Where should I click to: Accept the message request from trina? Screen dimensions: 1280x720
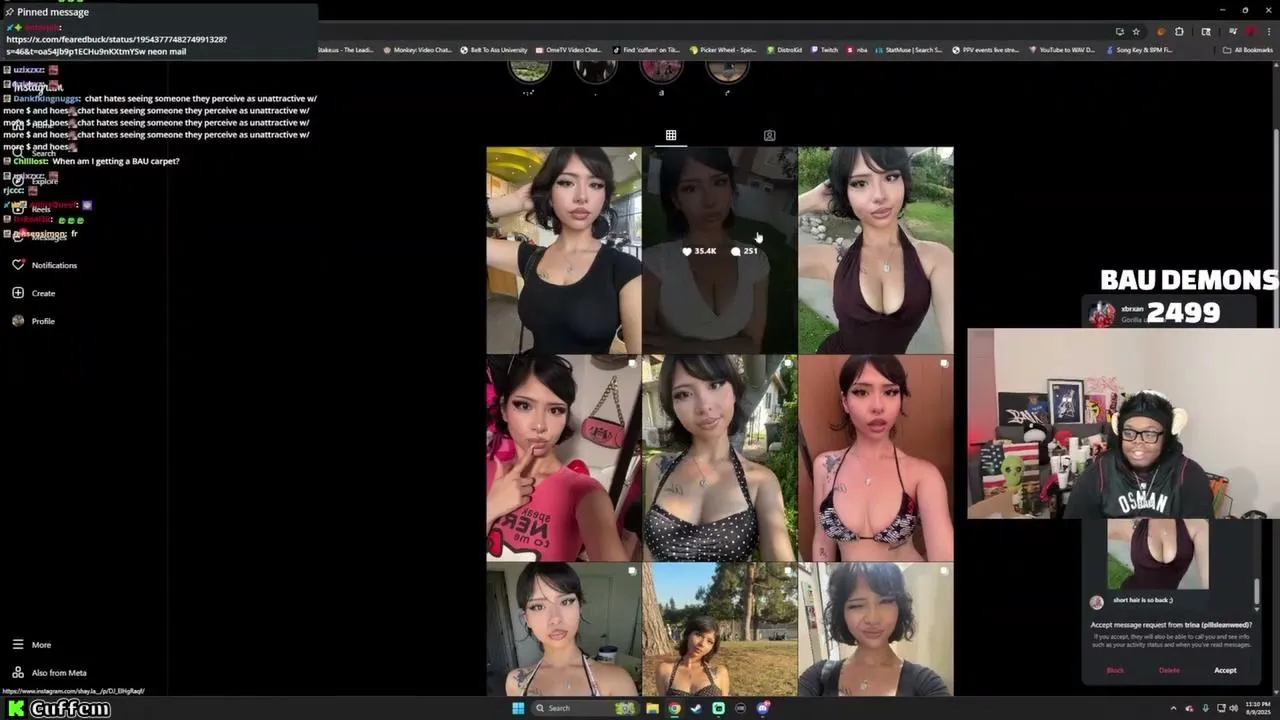coord(1225,670)
